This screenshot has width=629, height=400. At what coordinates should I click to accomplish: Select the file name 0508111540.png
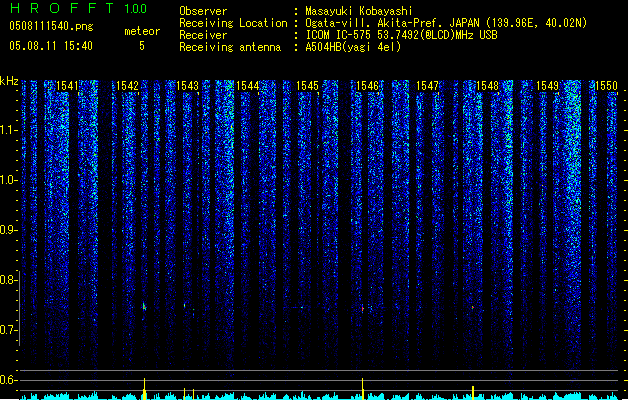pyautogui.click(x=51, y=27)
